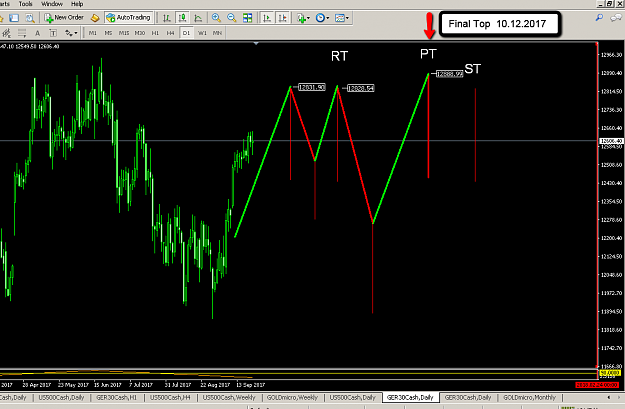
Task: Click the current price tag on price axis
Action: (x=611, y=141)
